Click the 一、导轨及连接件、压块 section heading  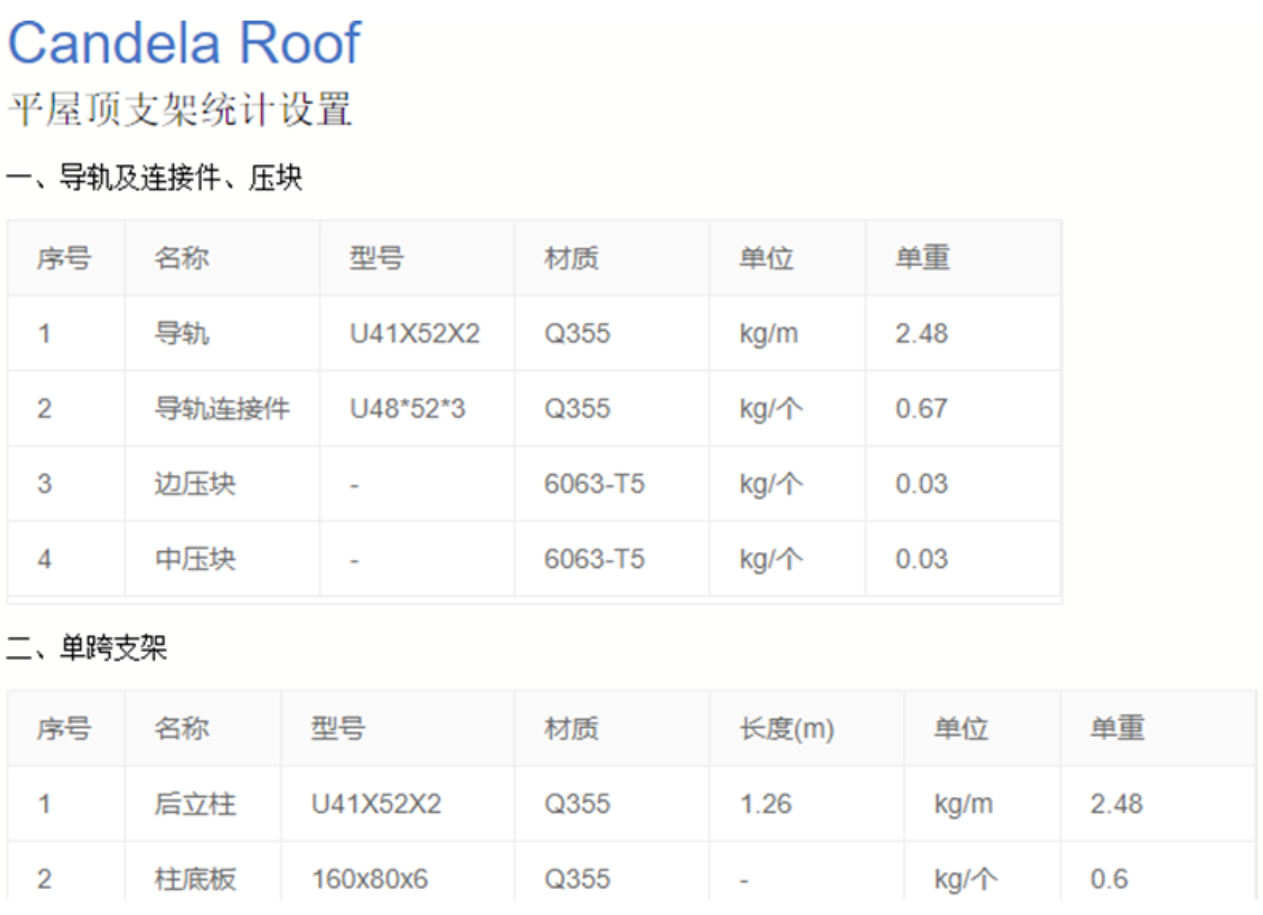[154, 179]
